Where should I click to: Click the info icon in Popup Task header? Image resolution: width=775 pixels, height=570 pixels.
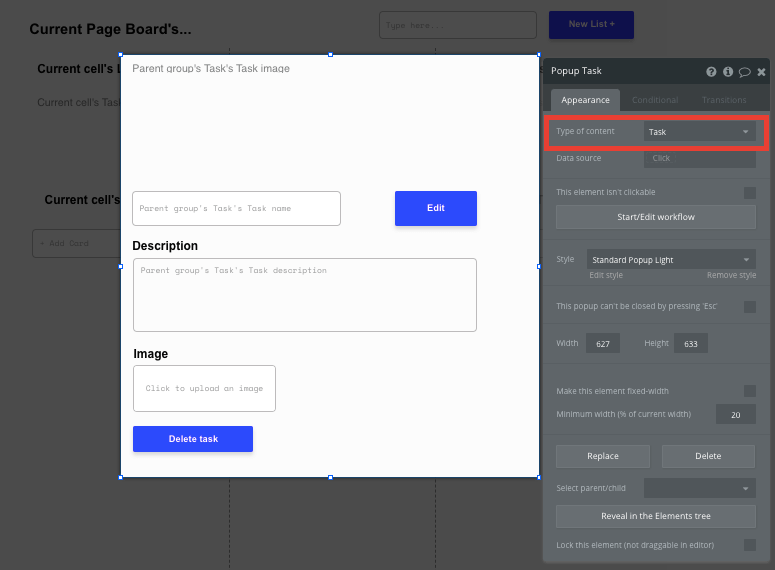(x=728, y=72)
